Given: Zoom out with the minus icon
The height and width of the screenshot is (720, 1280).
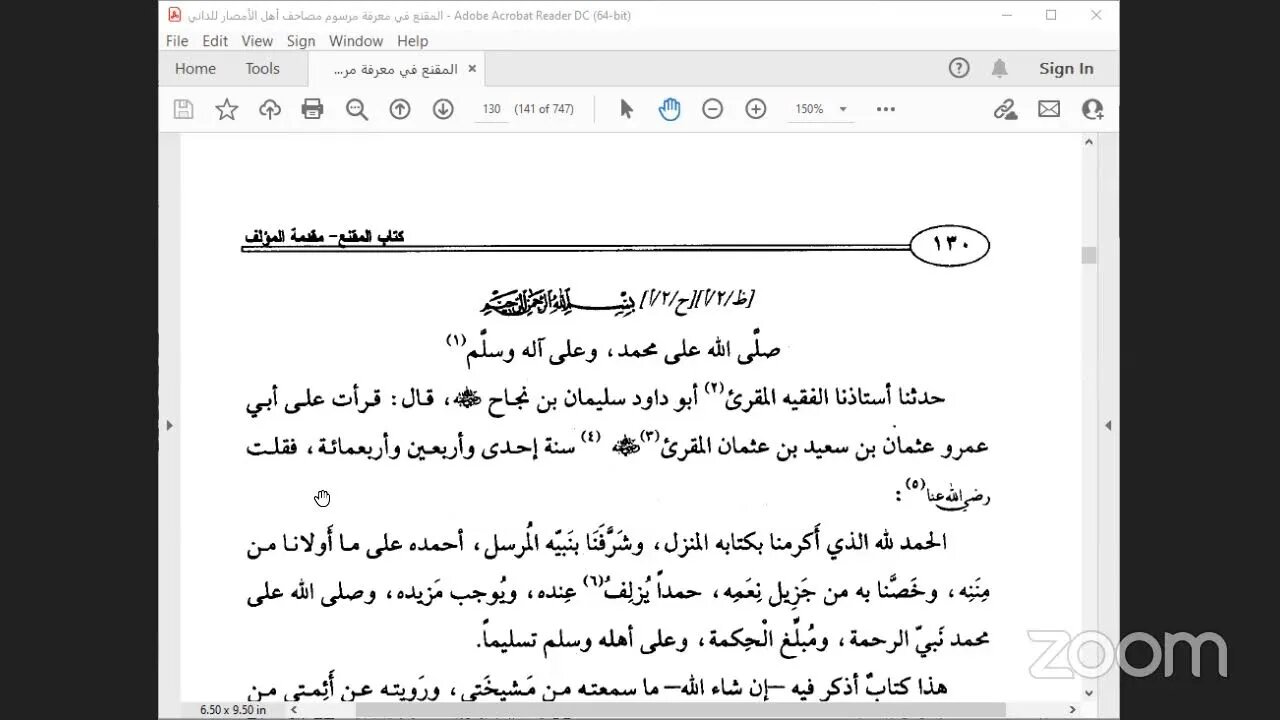Looking at the screenshot, I should click(712, 109).
